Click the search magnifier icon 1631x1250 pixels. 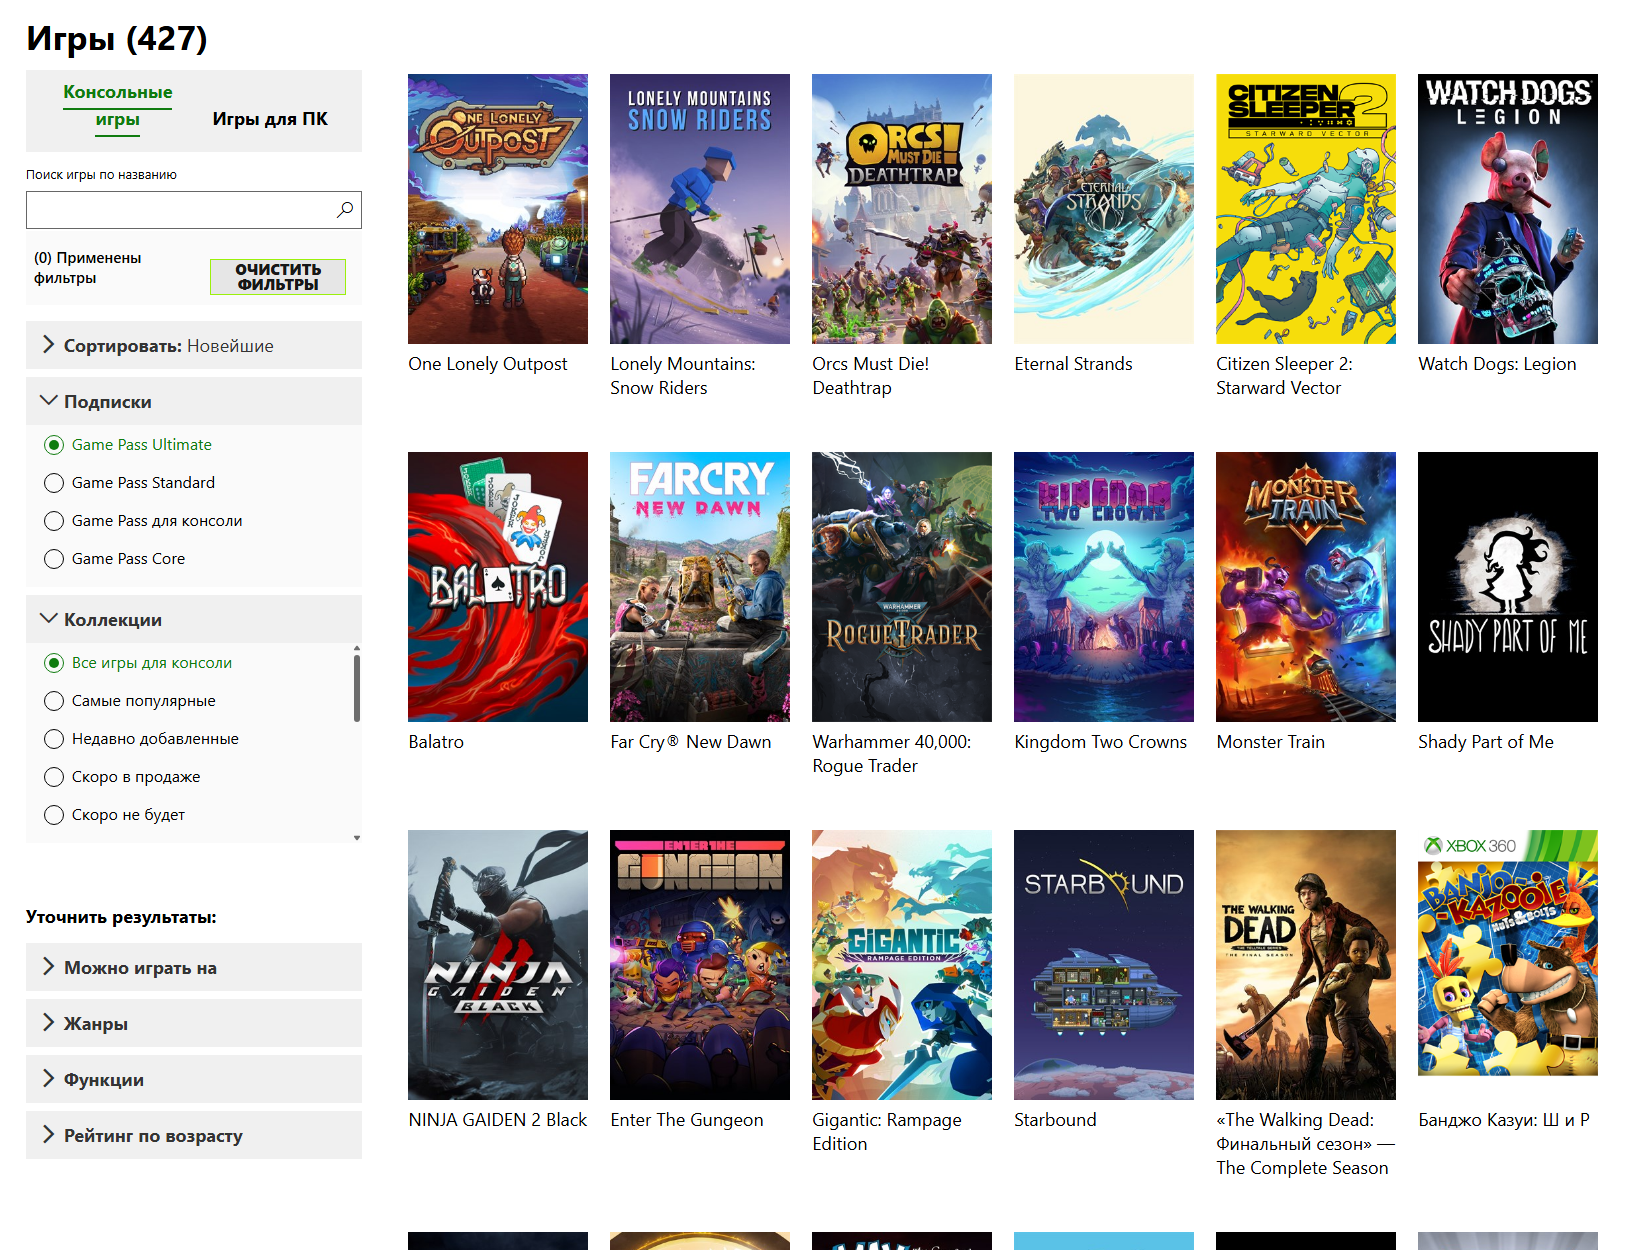tap(345, 210)
